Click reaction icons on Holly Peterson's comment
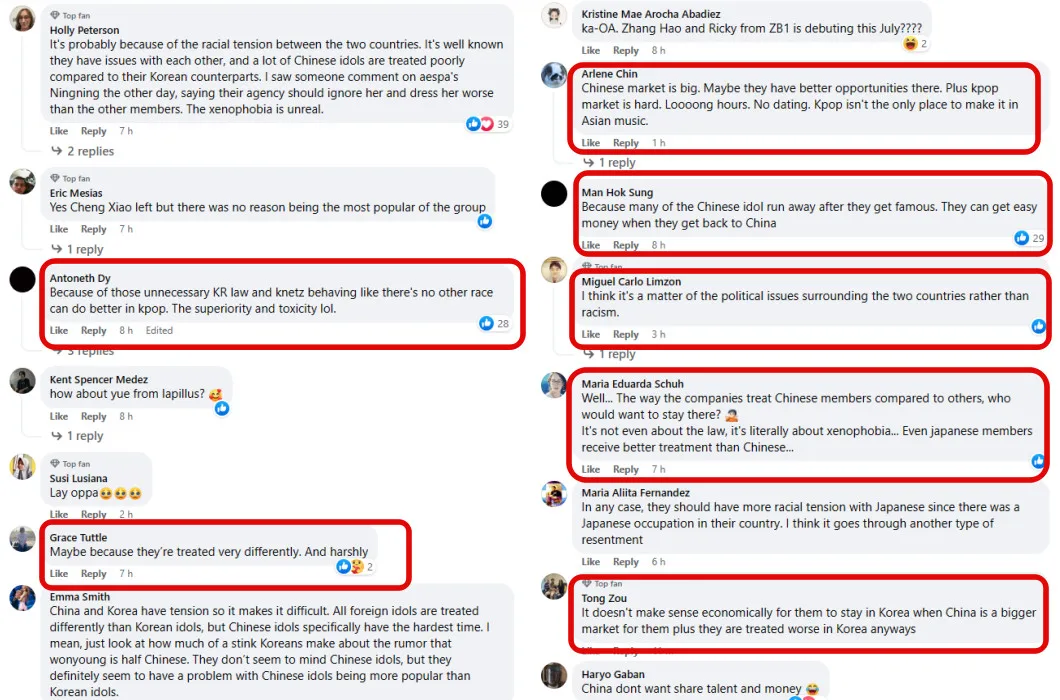The width and height of the screenshot is (1060, 700). [x=480, y=124]
